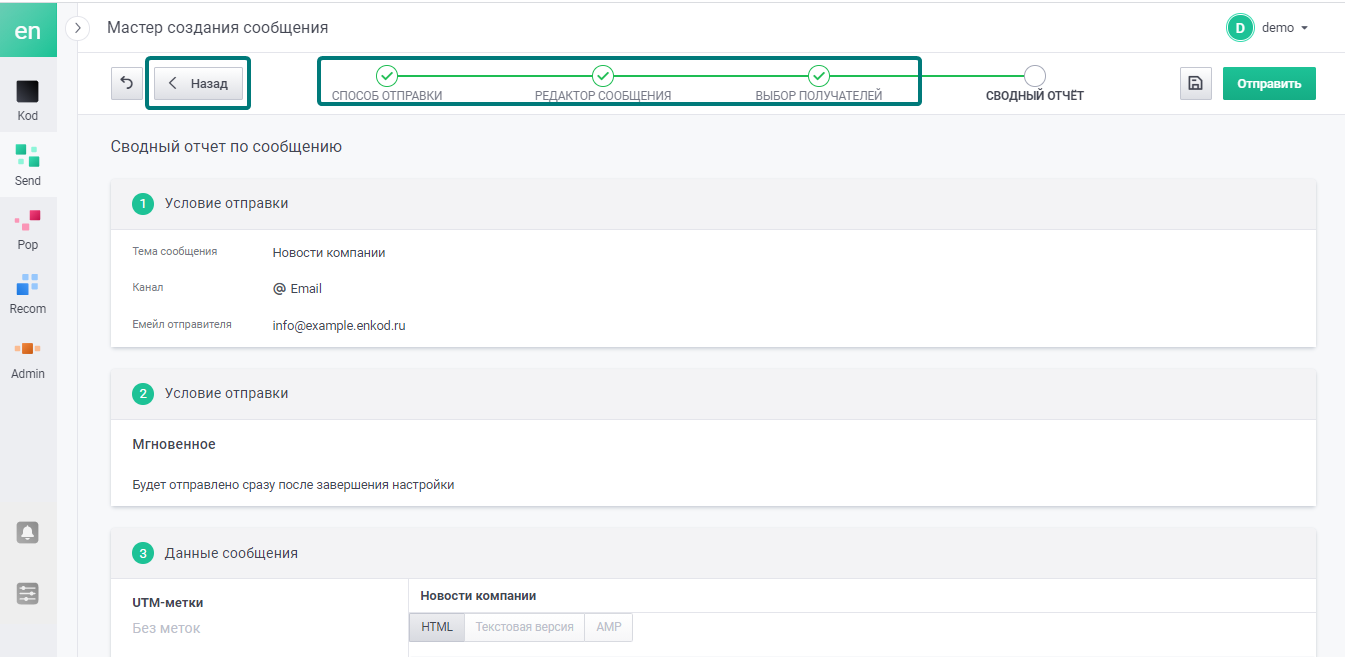Click the Канал label
This screenshot has width=1345, height=657.
(148, 288)
